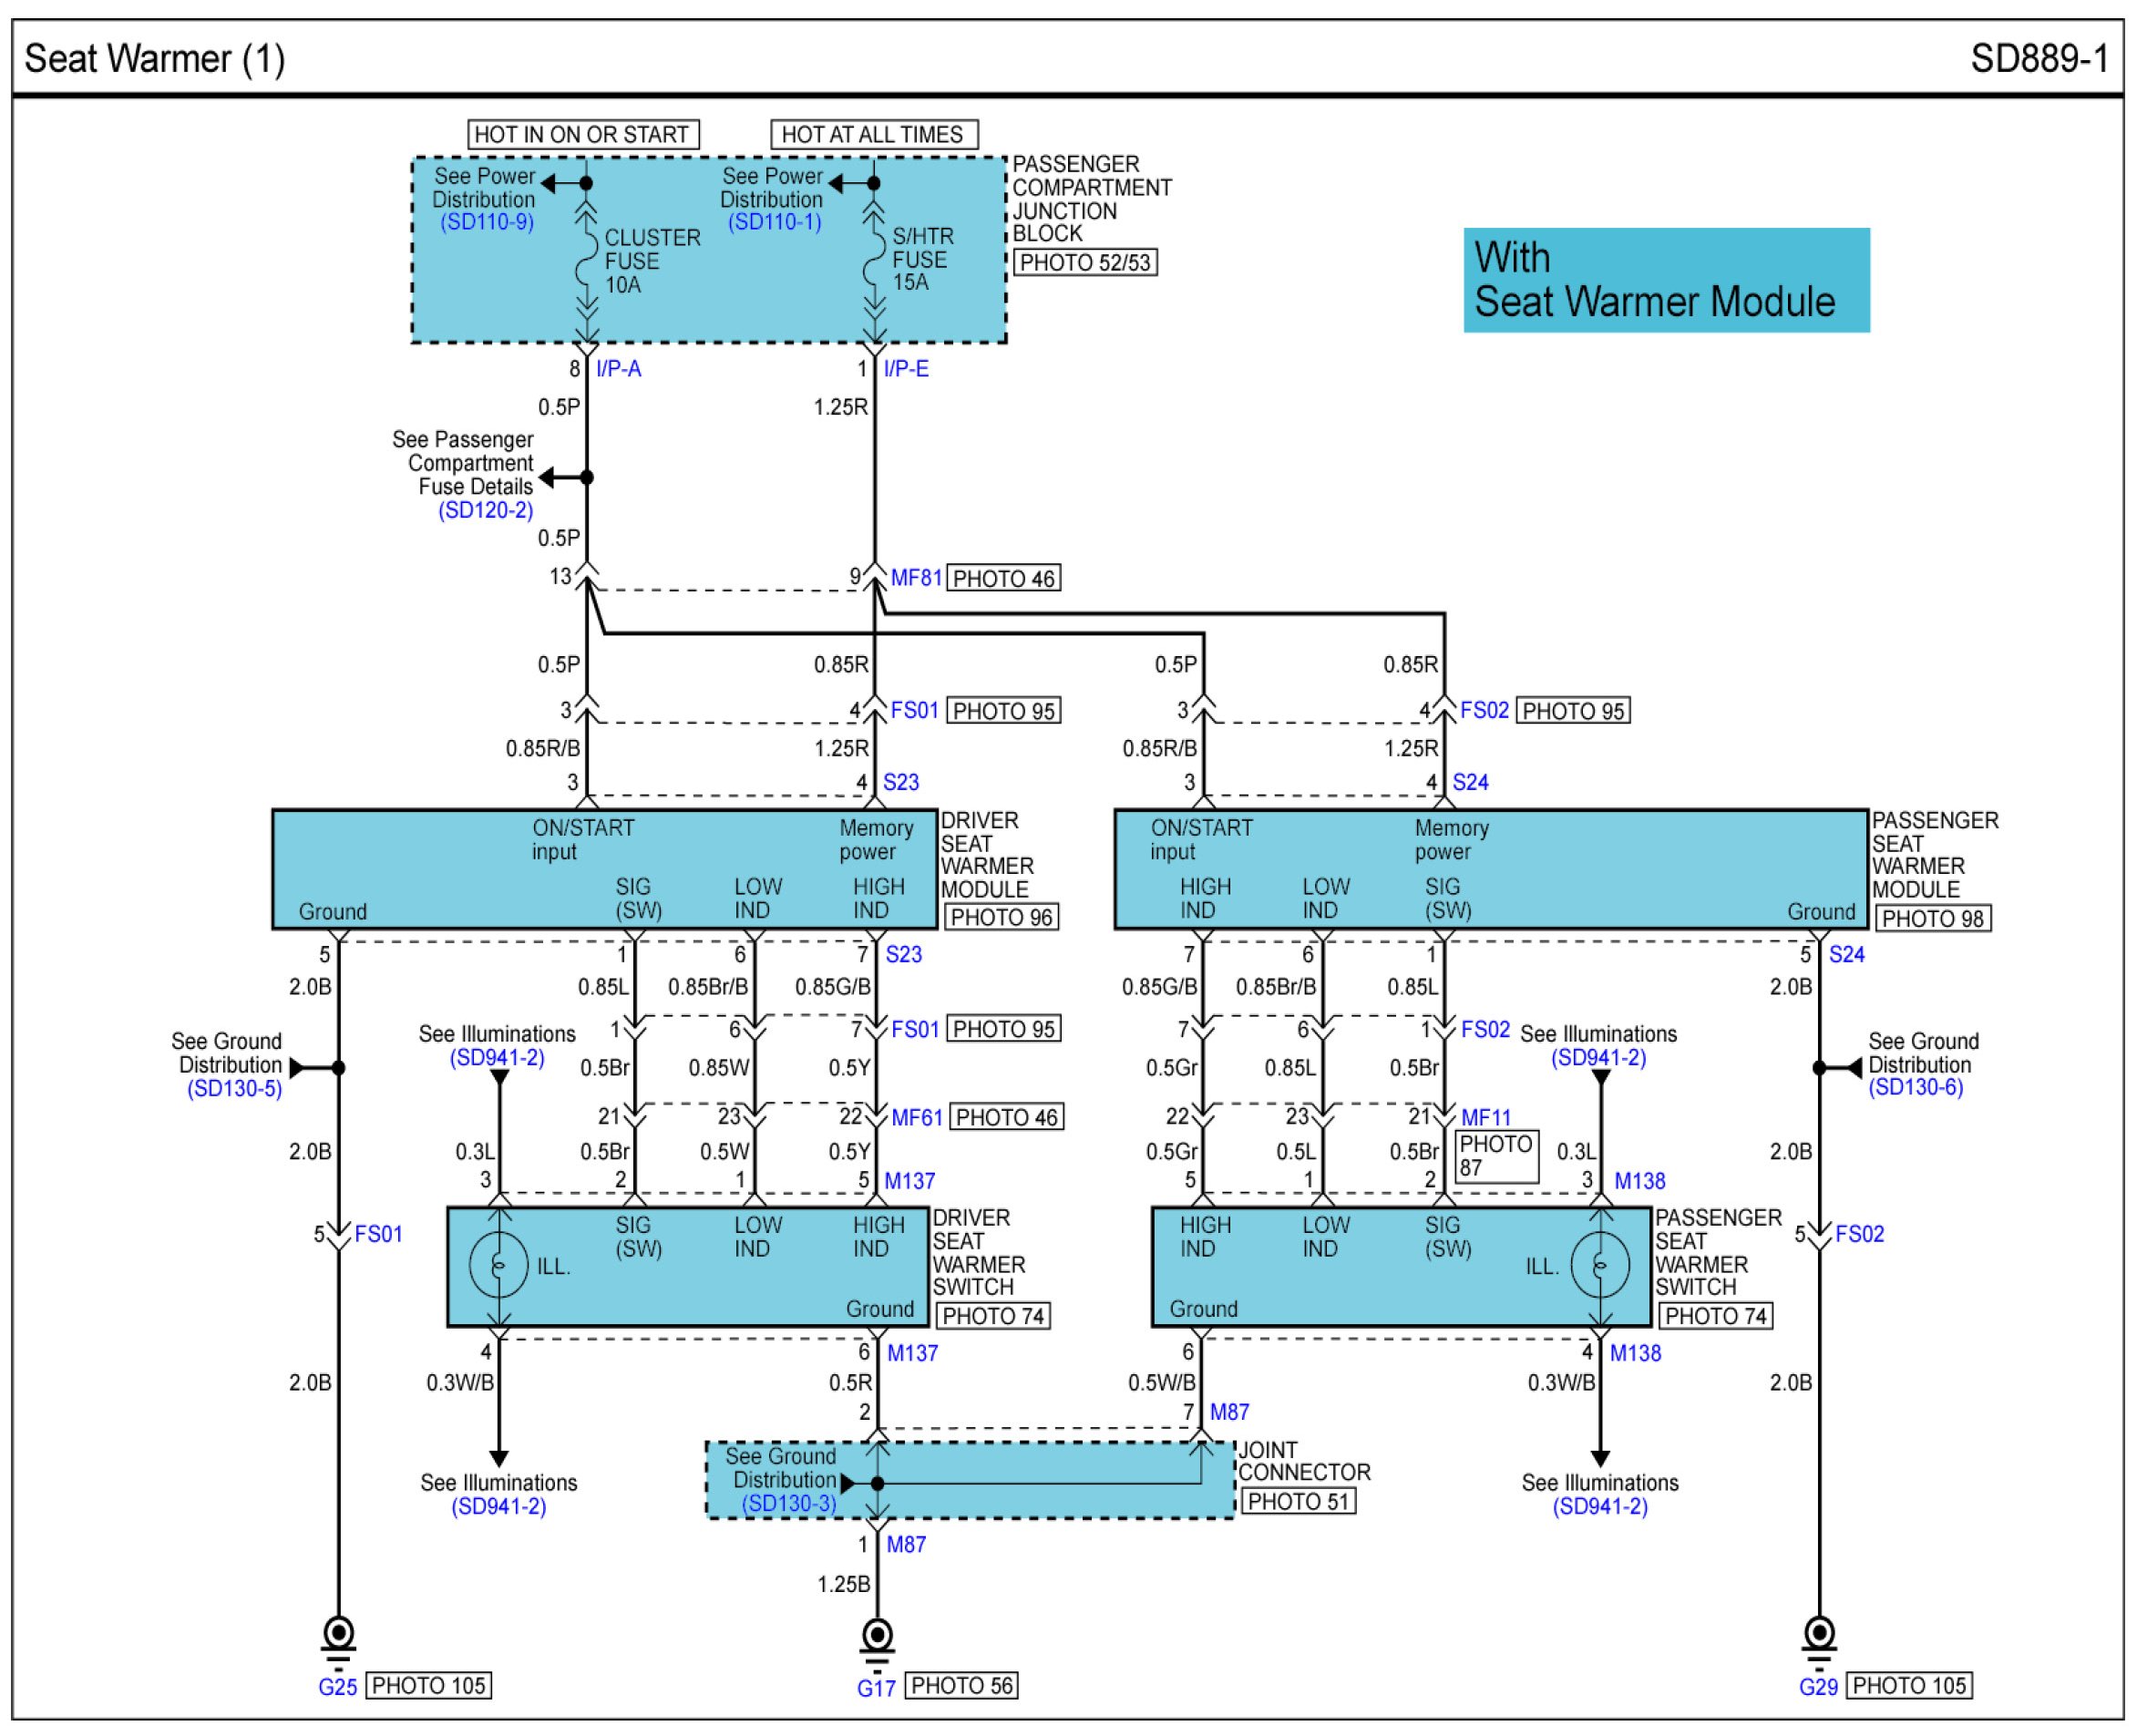Click the driver switch ILL. lamp symbol
Screen dimensions: 2137x1736
tap(498, 1265)
